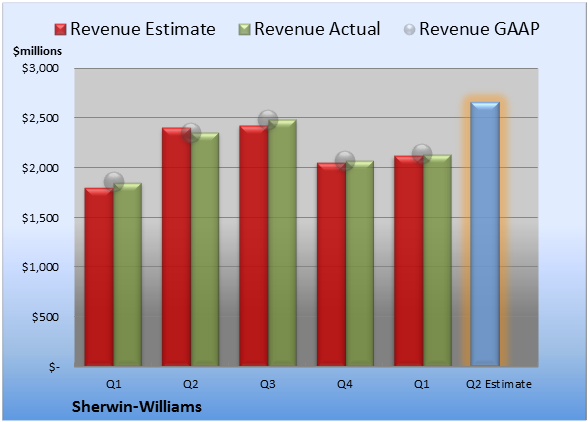Click the '$2,500' y-axis value
Screen dimensions: 588x422
click(x=40, y=118)
